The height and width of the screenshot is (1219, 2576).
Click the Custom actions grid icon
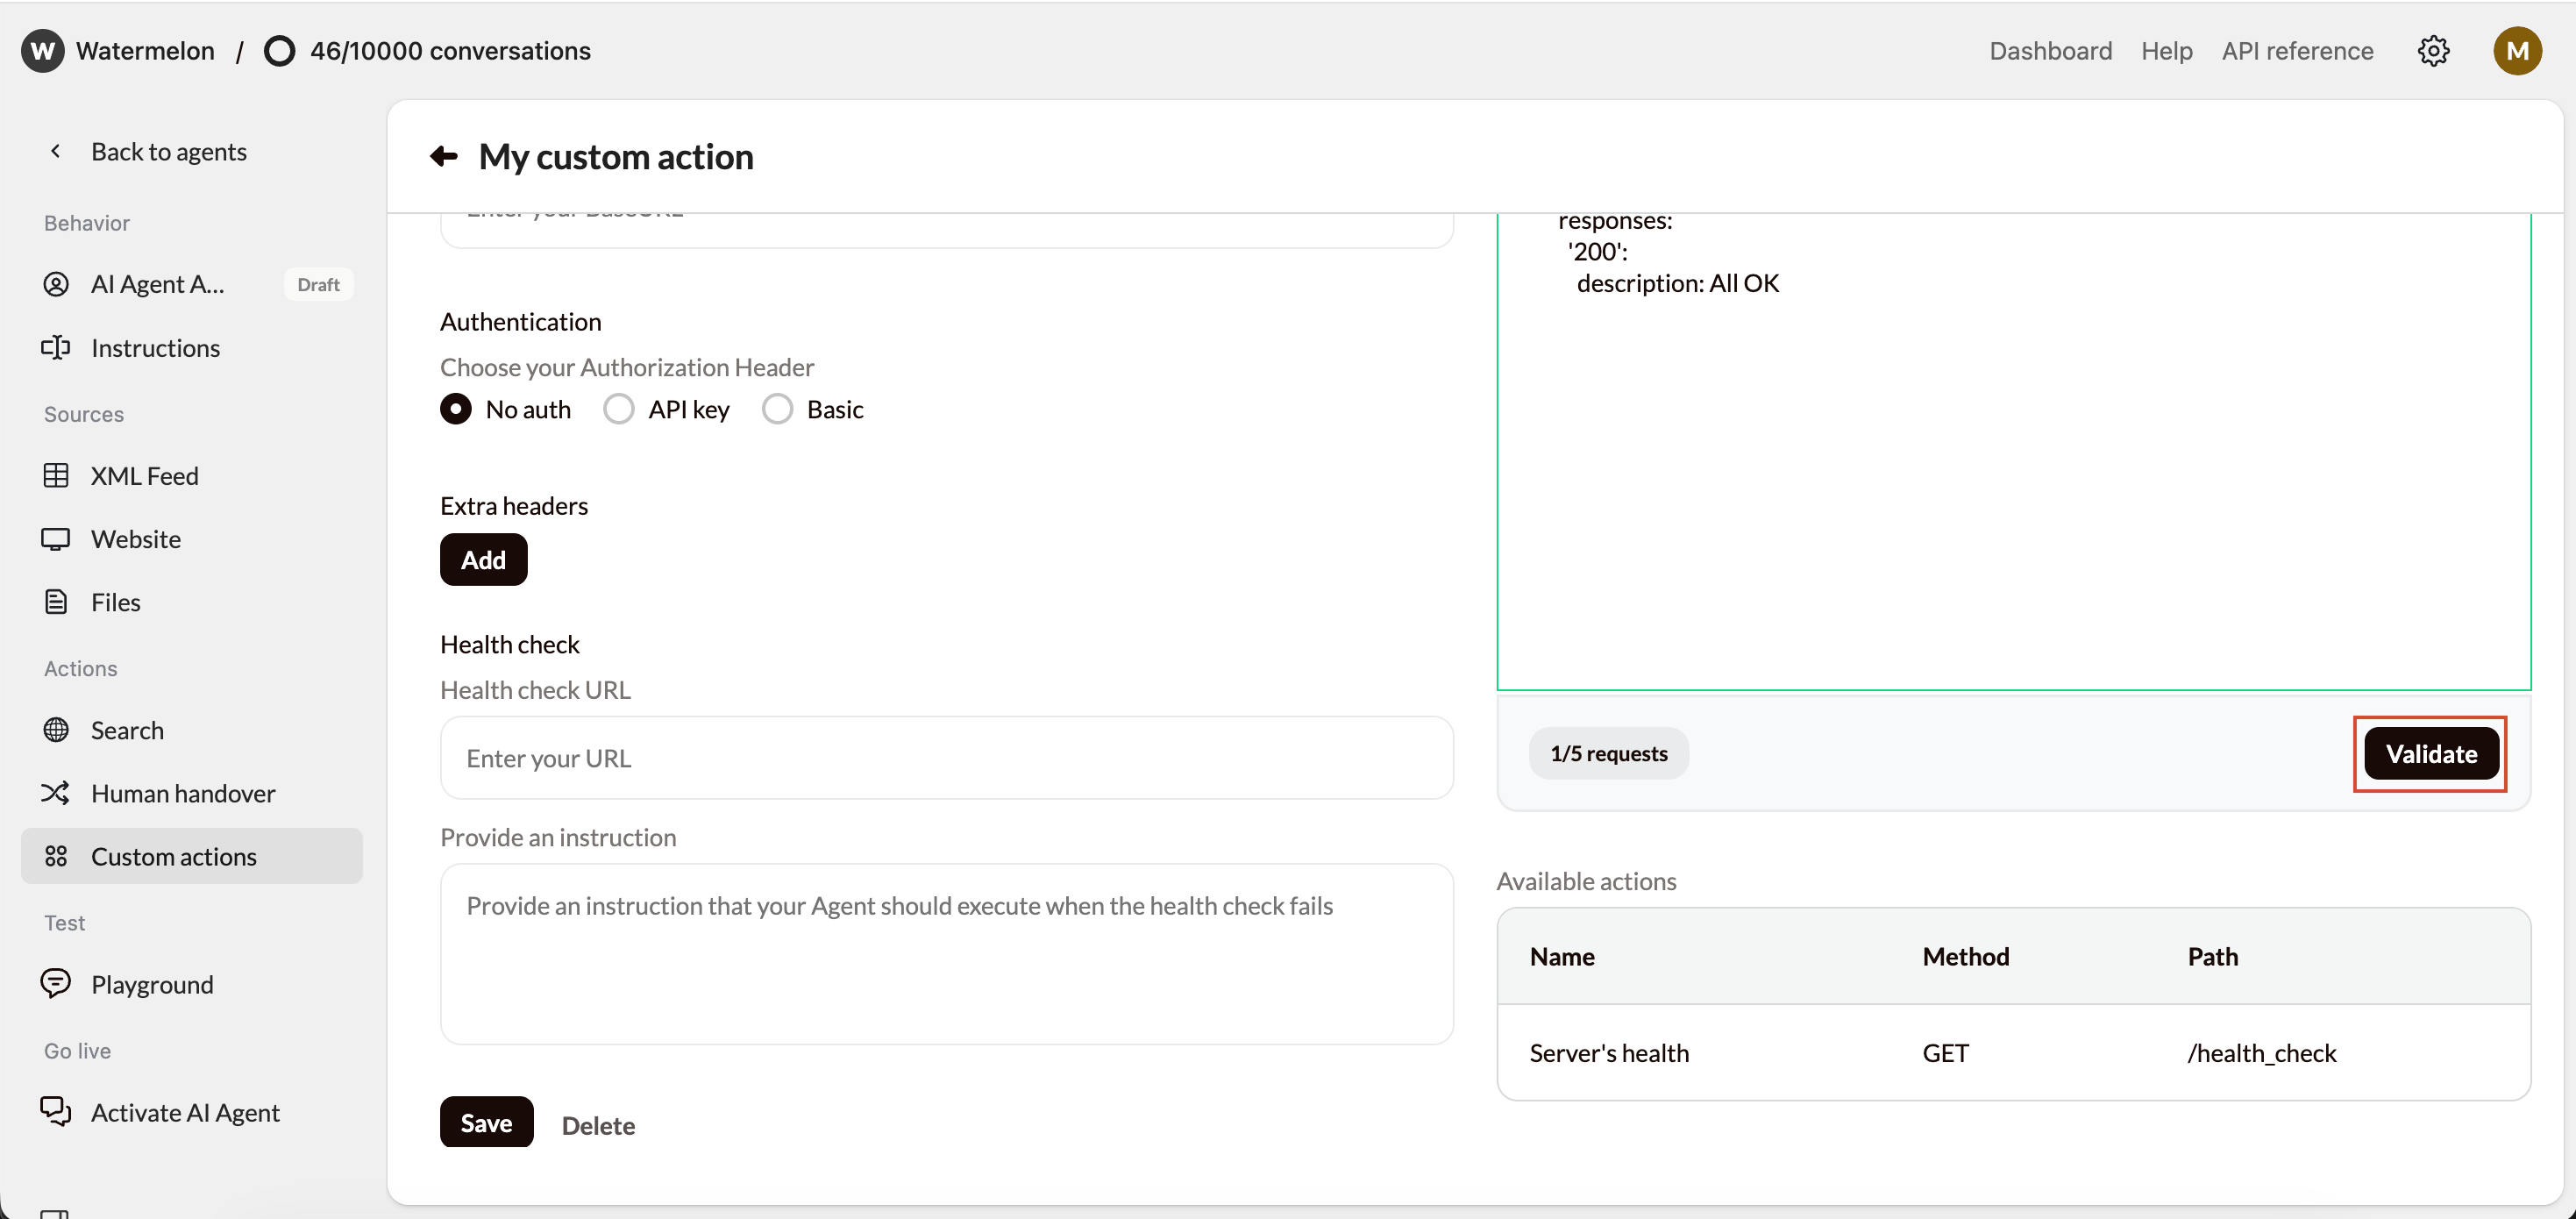pos(56,857)
